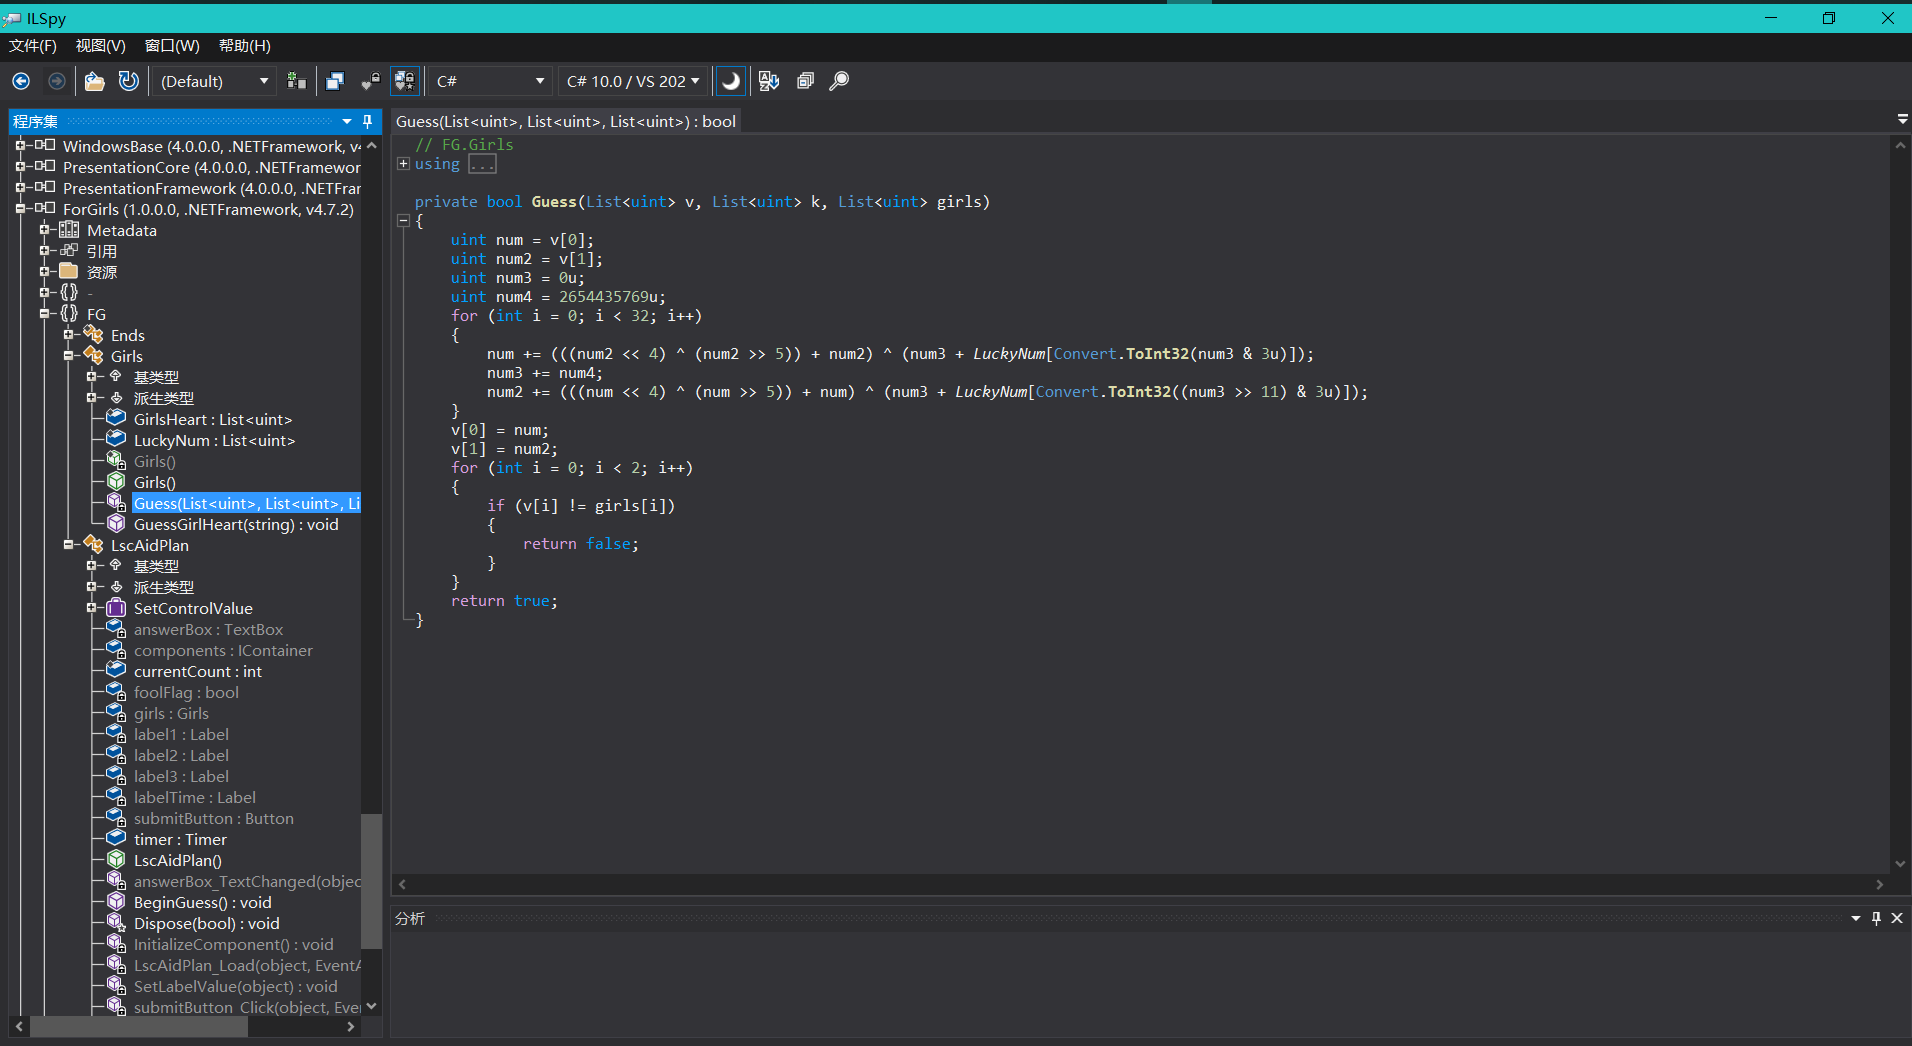Sort results alphabetically in toolbar

[769, 81]
